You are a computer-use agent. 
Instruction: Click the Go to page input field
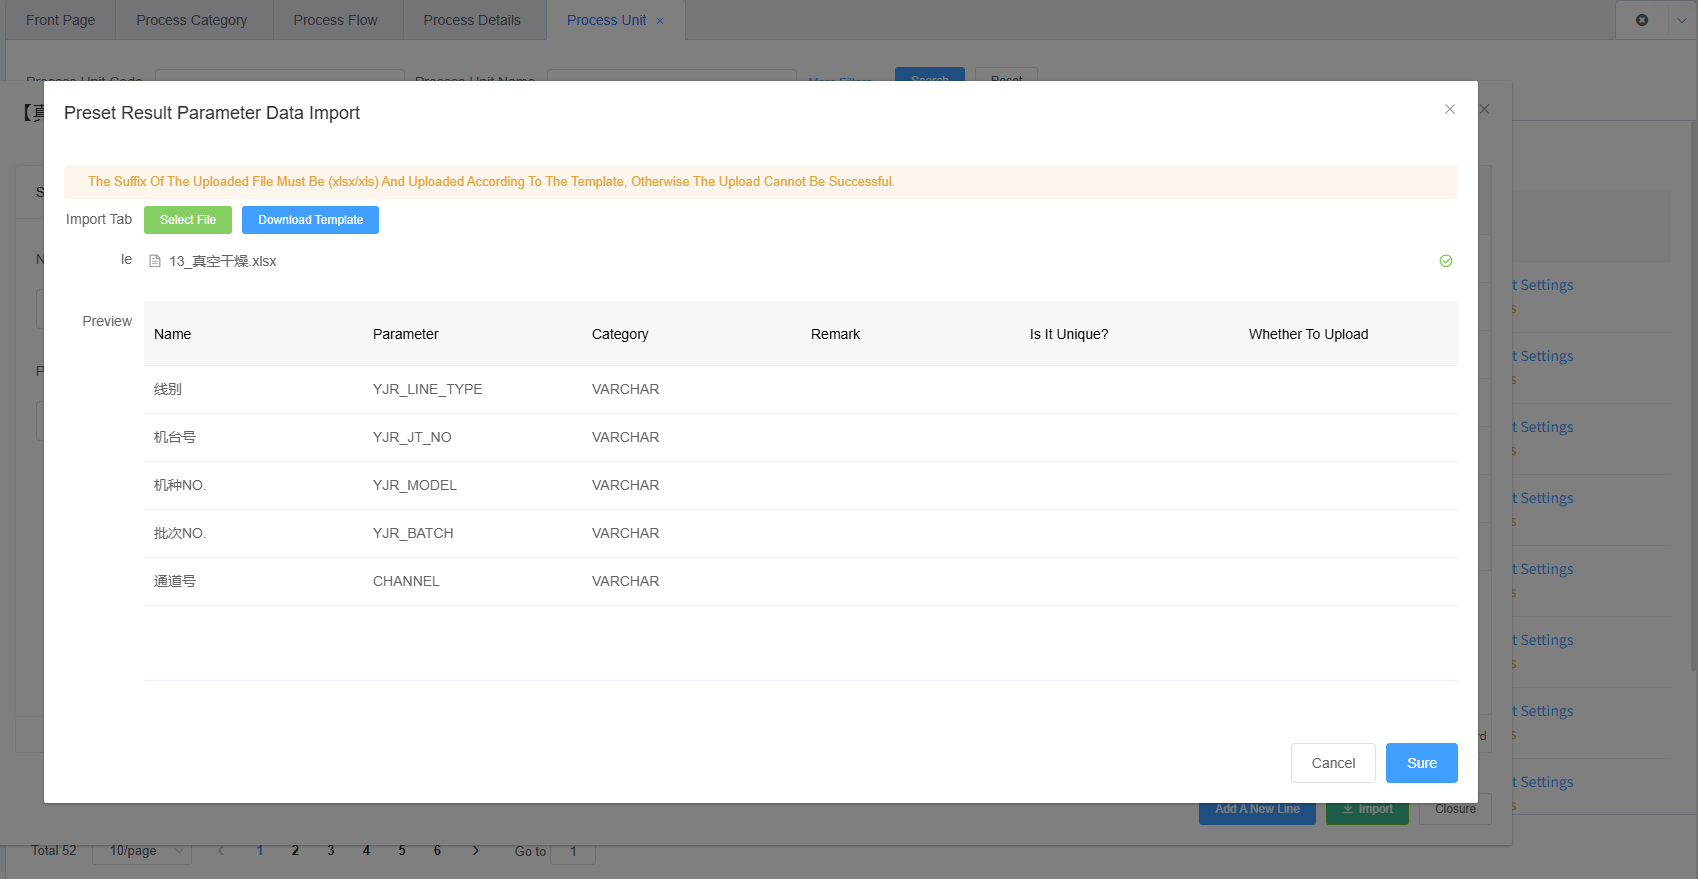[573, 852]
